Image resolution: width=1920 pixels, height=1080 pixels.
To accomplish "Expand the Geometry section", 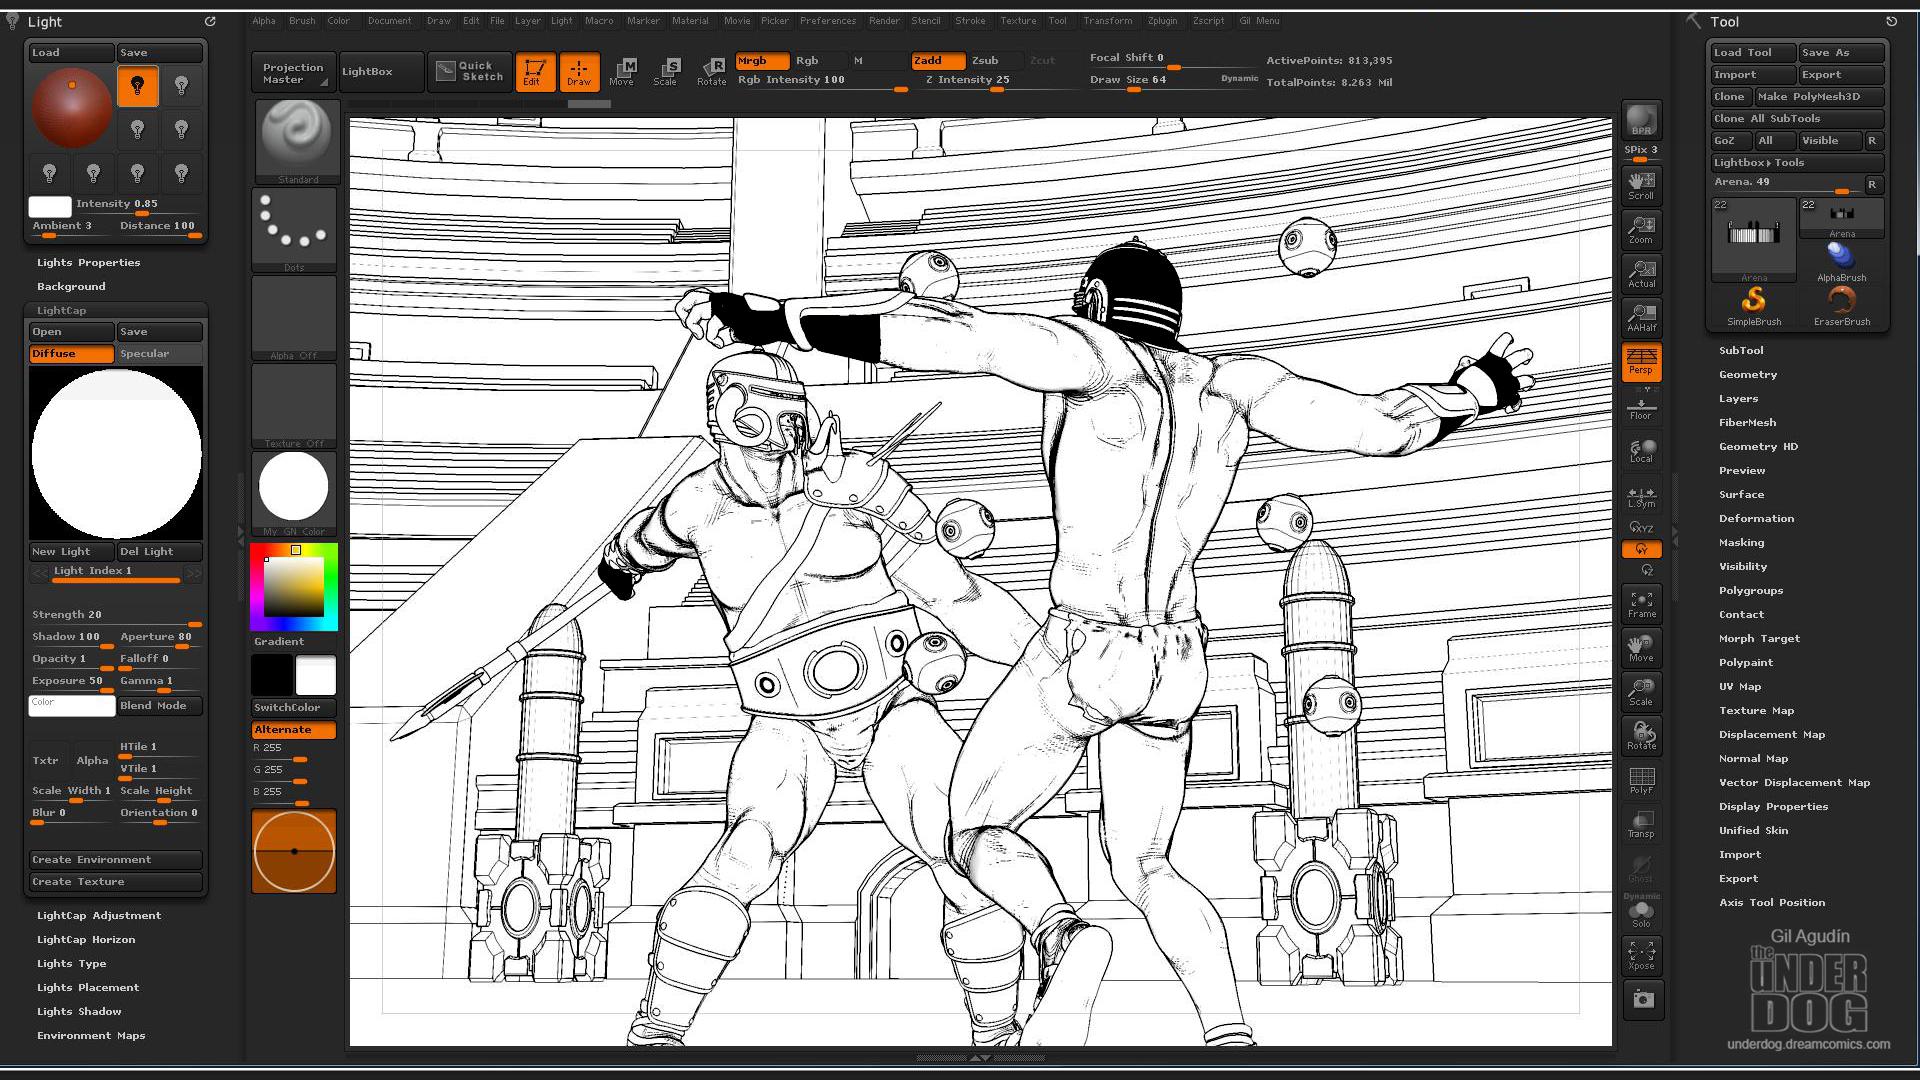I will [1748, 375].
